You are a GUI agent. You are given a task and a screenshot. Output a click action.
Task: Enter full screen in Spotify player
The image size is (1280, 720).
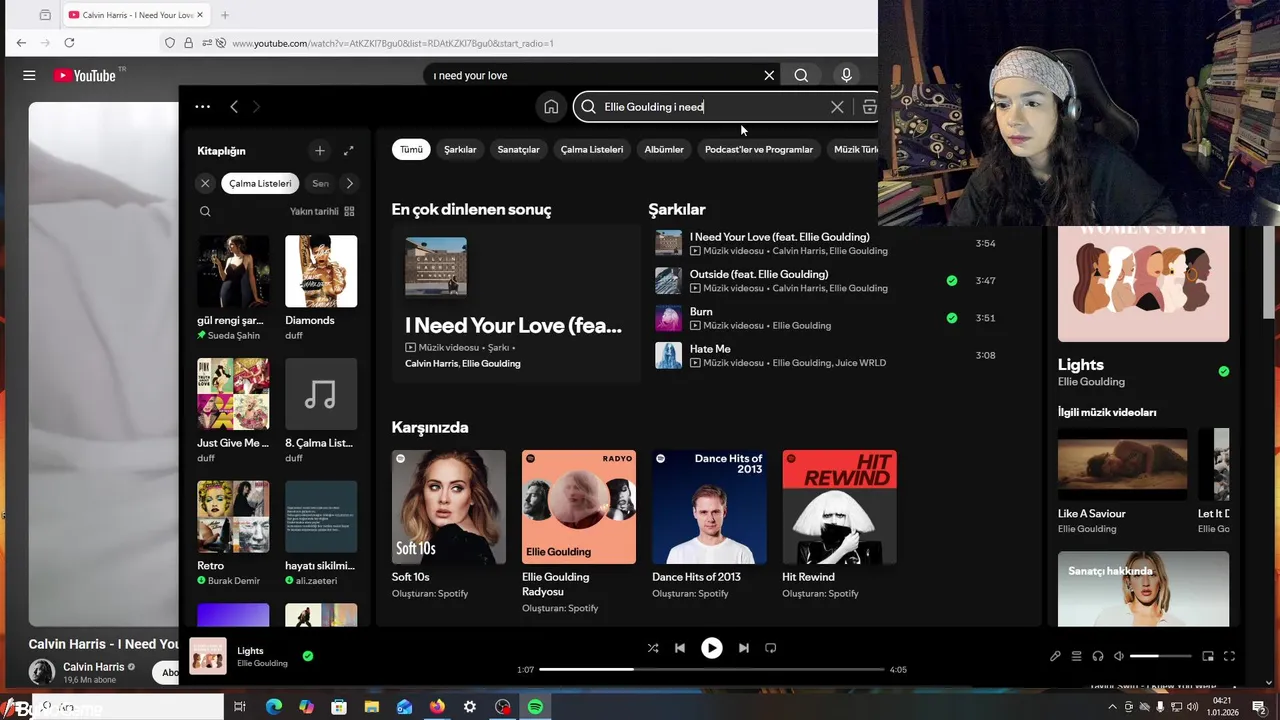pos(1229,656)
